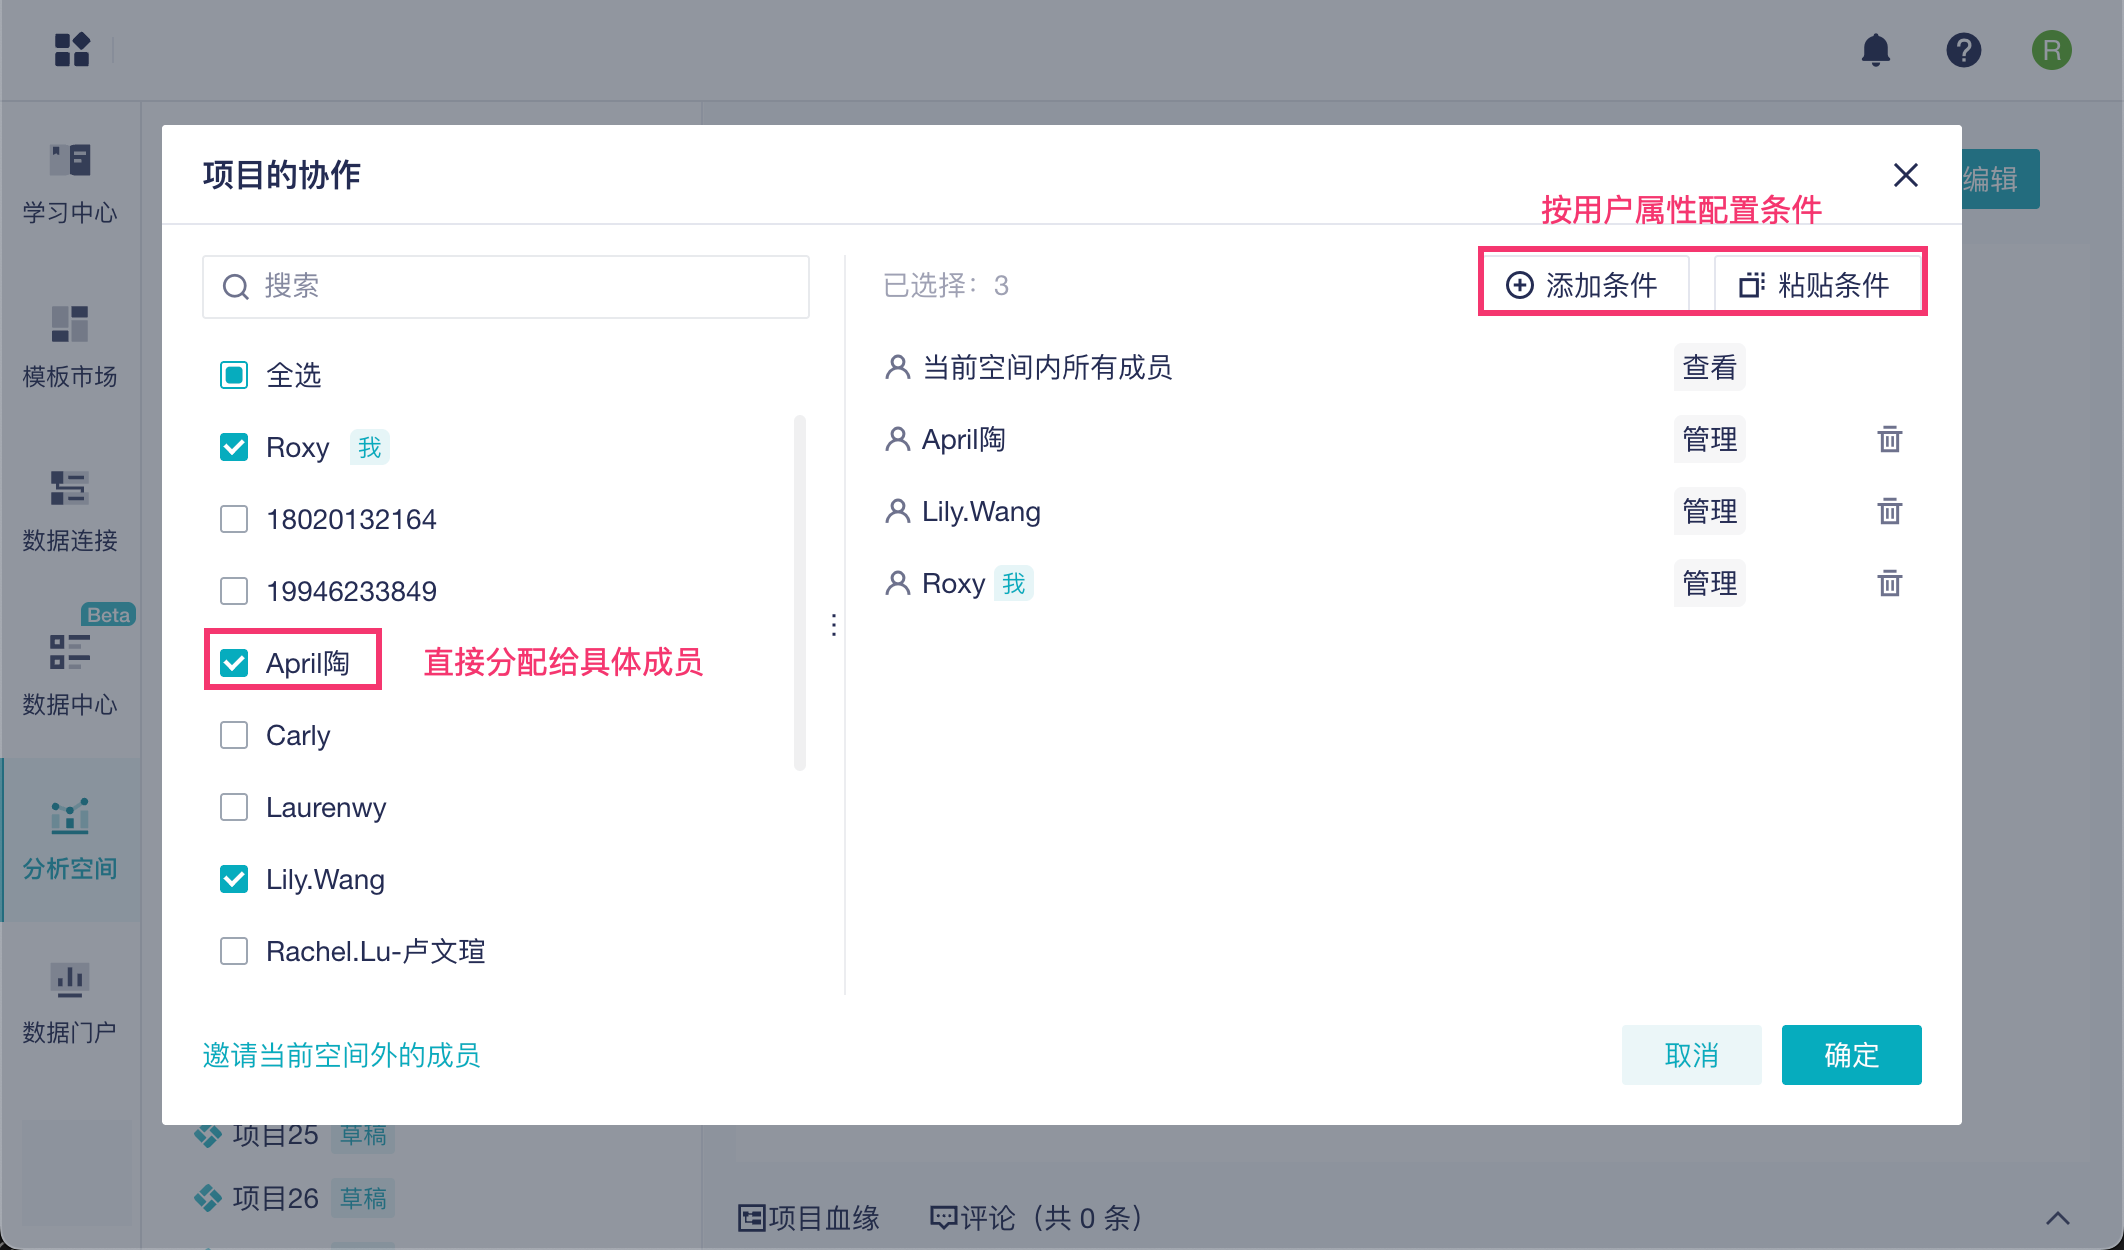This screenshot has height=1250, width=2124.
Task: Uncheck the Lily.Wang checkbox
Action: [x=234, y=879]
